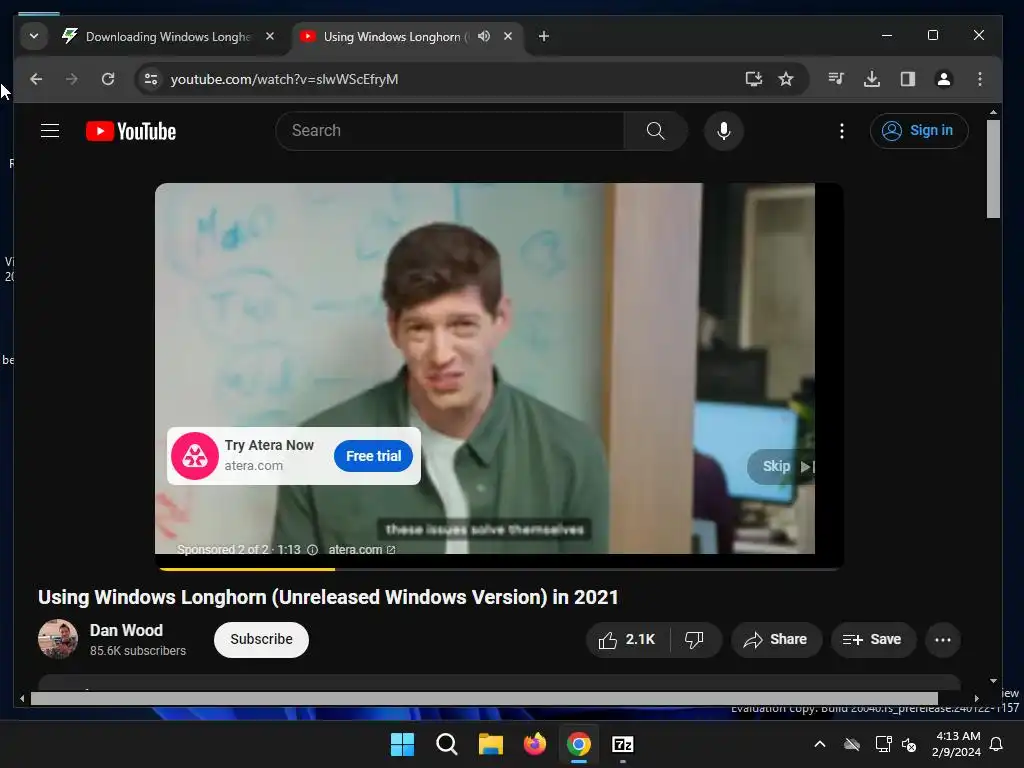Click the horizontal scrollbar's left arrow

22,699
